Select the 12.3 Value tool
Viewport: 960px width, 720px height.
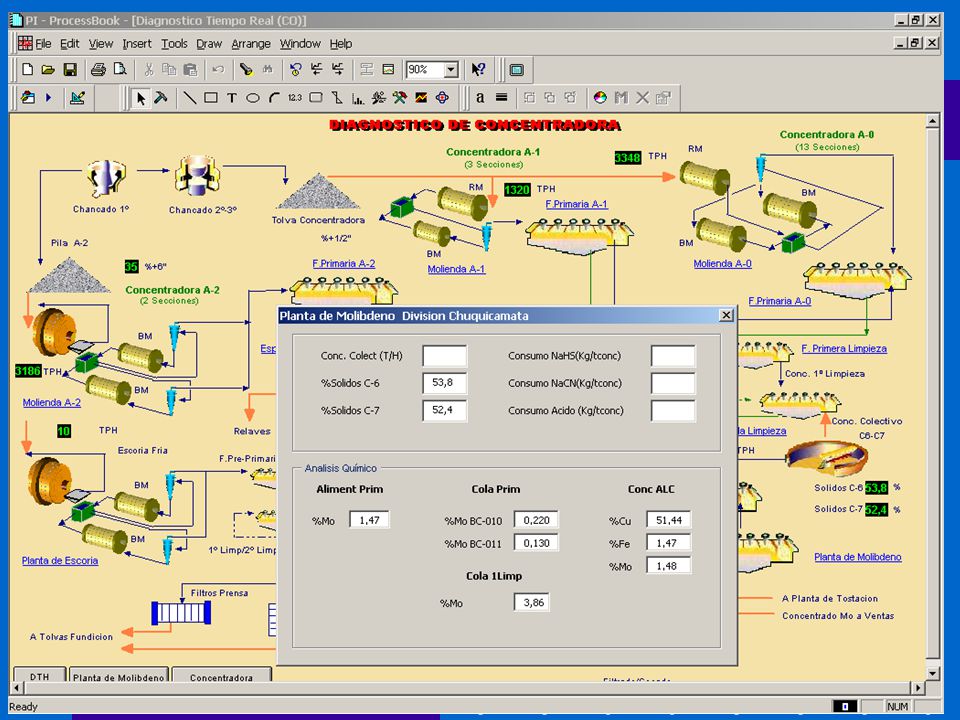[x=294, y=98]
